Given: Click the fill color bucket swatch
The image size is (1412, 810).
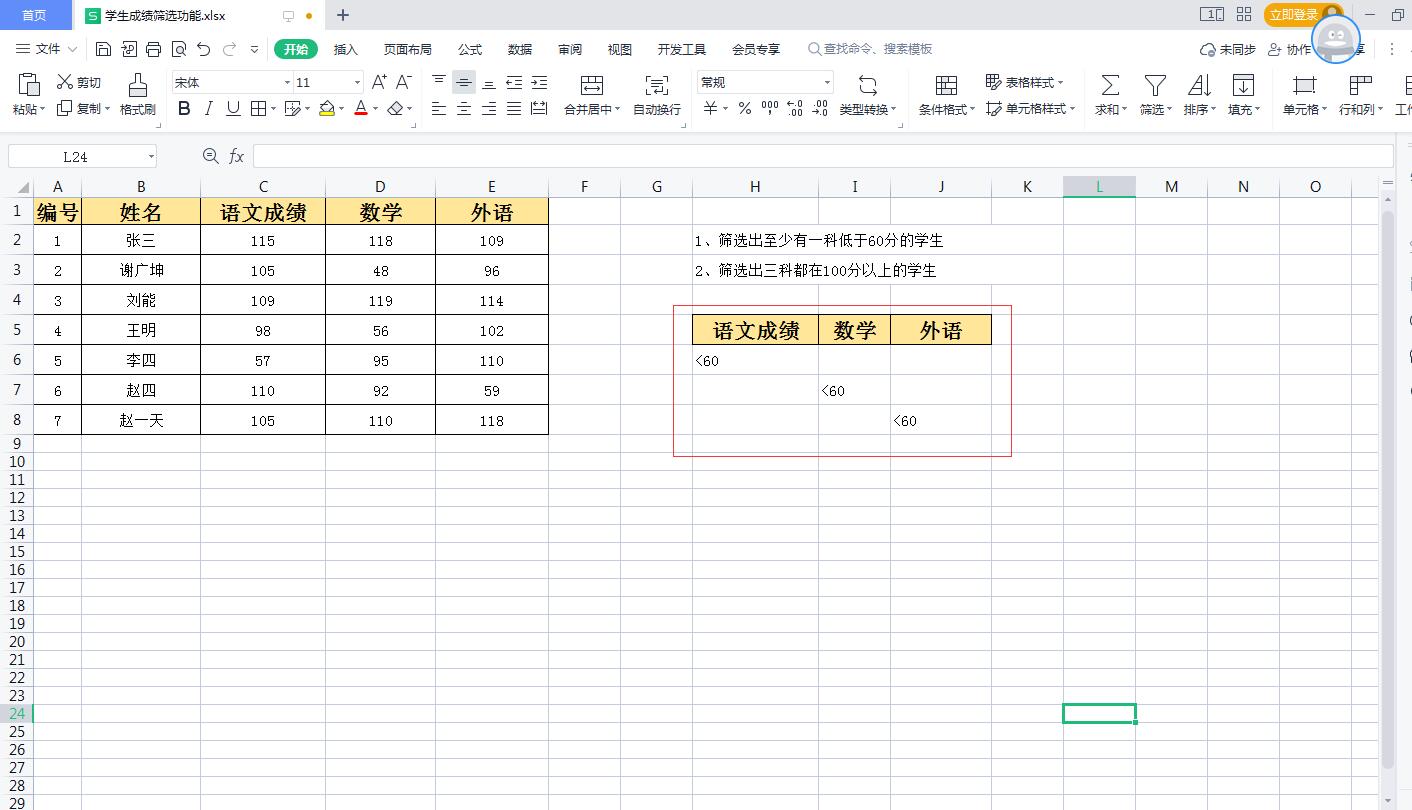Looking at the screenshot, I should (x=327, y=109).
